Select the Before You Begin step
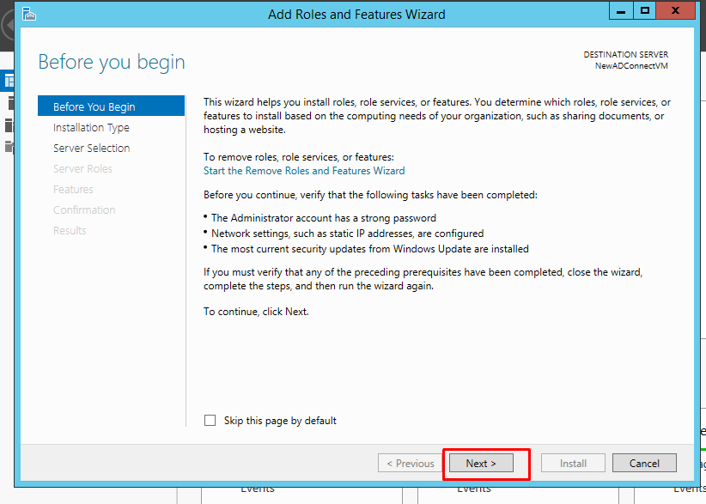This screenshot has height=504, width=706. click(94, 107)
